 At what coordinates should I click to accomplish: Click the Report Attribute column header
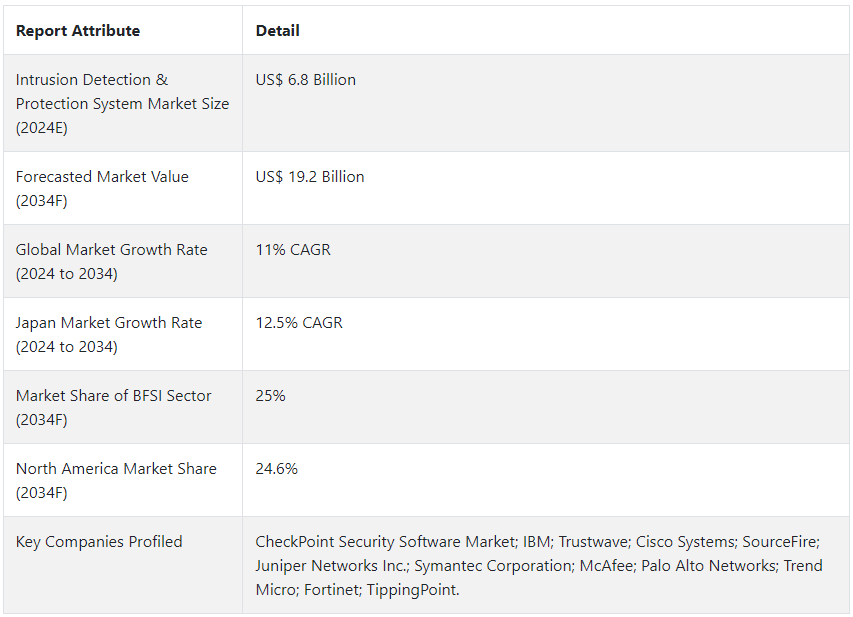pyautogui.click(x=78, y=31)
